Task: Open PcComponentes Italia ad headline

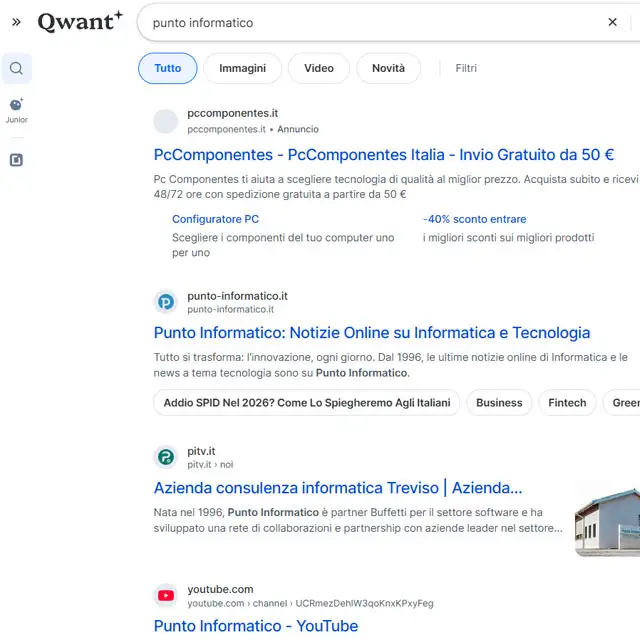Action: tap(384, 155)
